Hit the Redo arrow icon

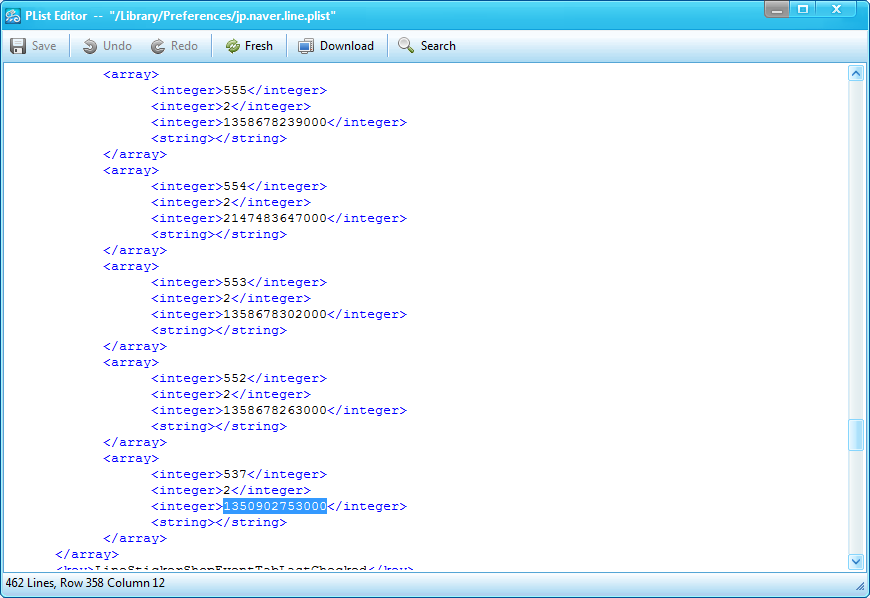point(158,46)
